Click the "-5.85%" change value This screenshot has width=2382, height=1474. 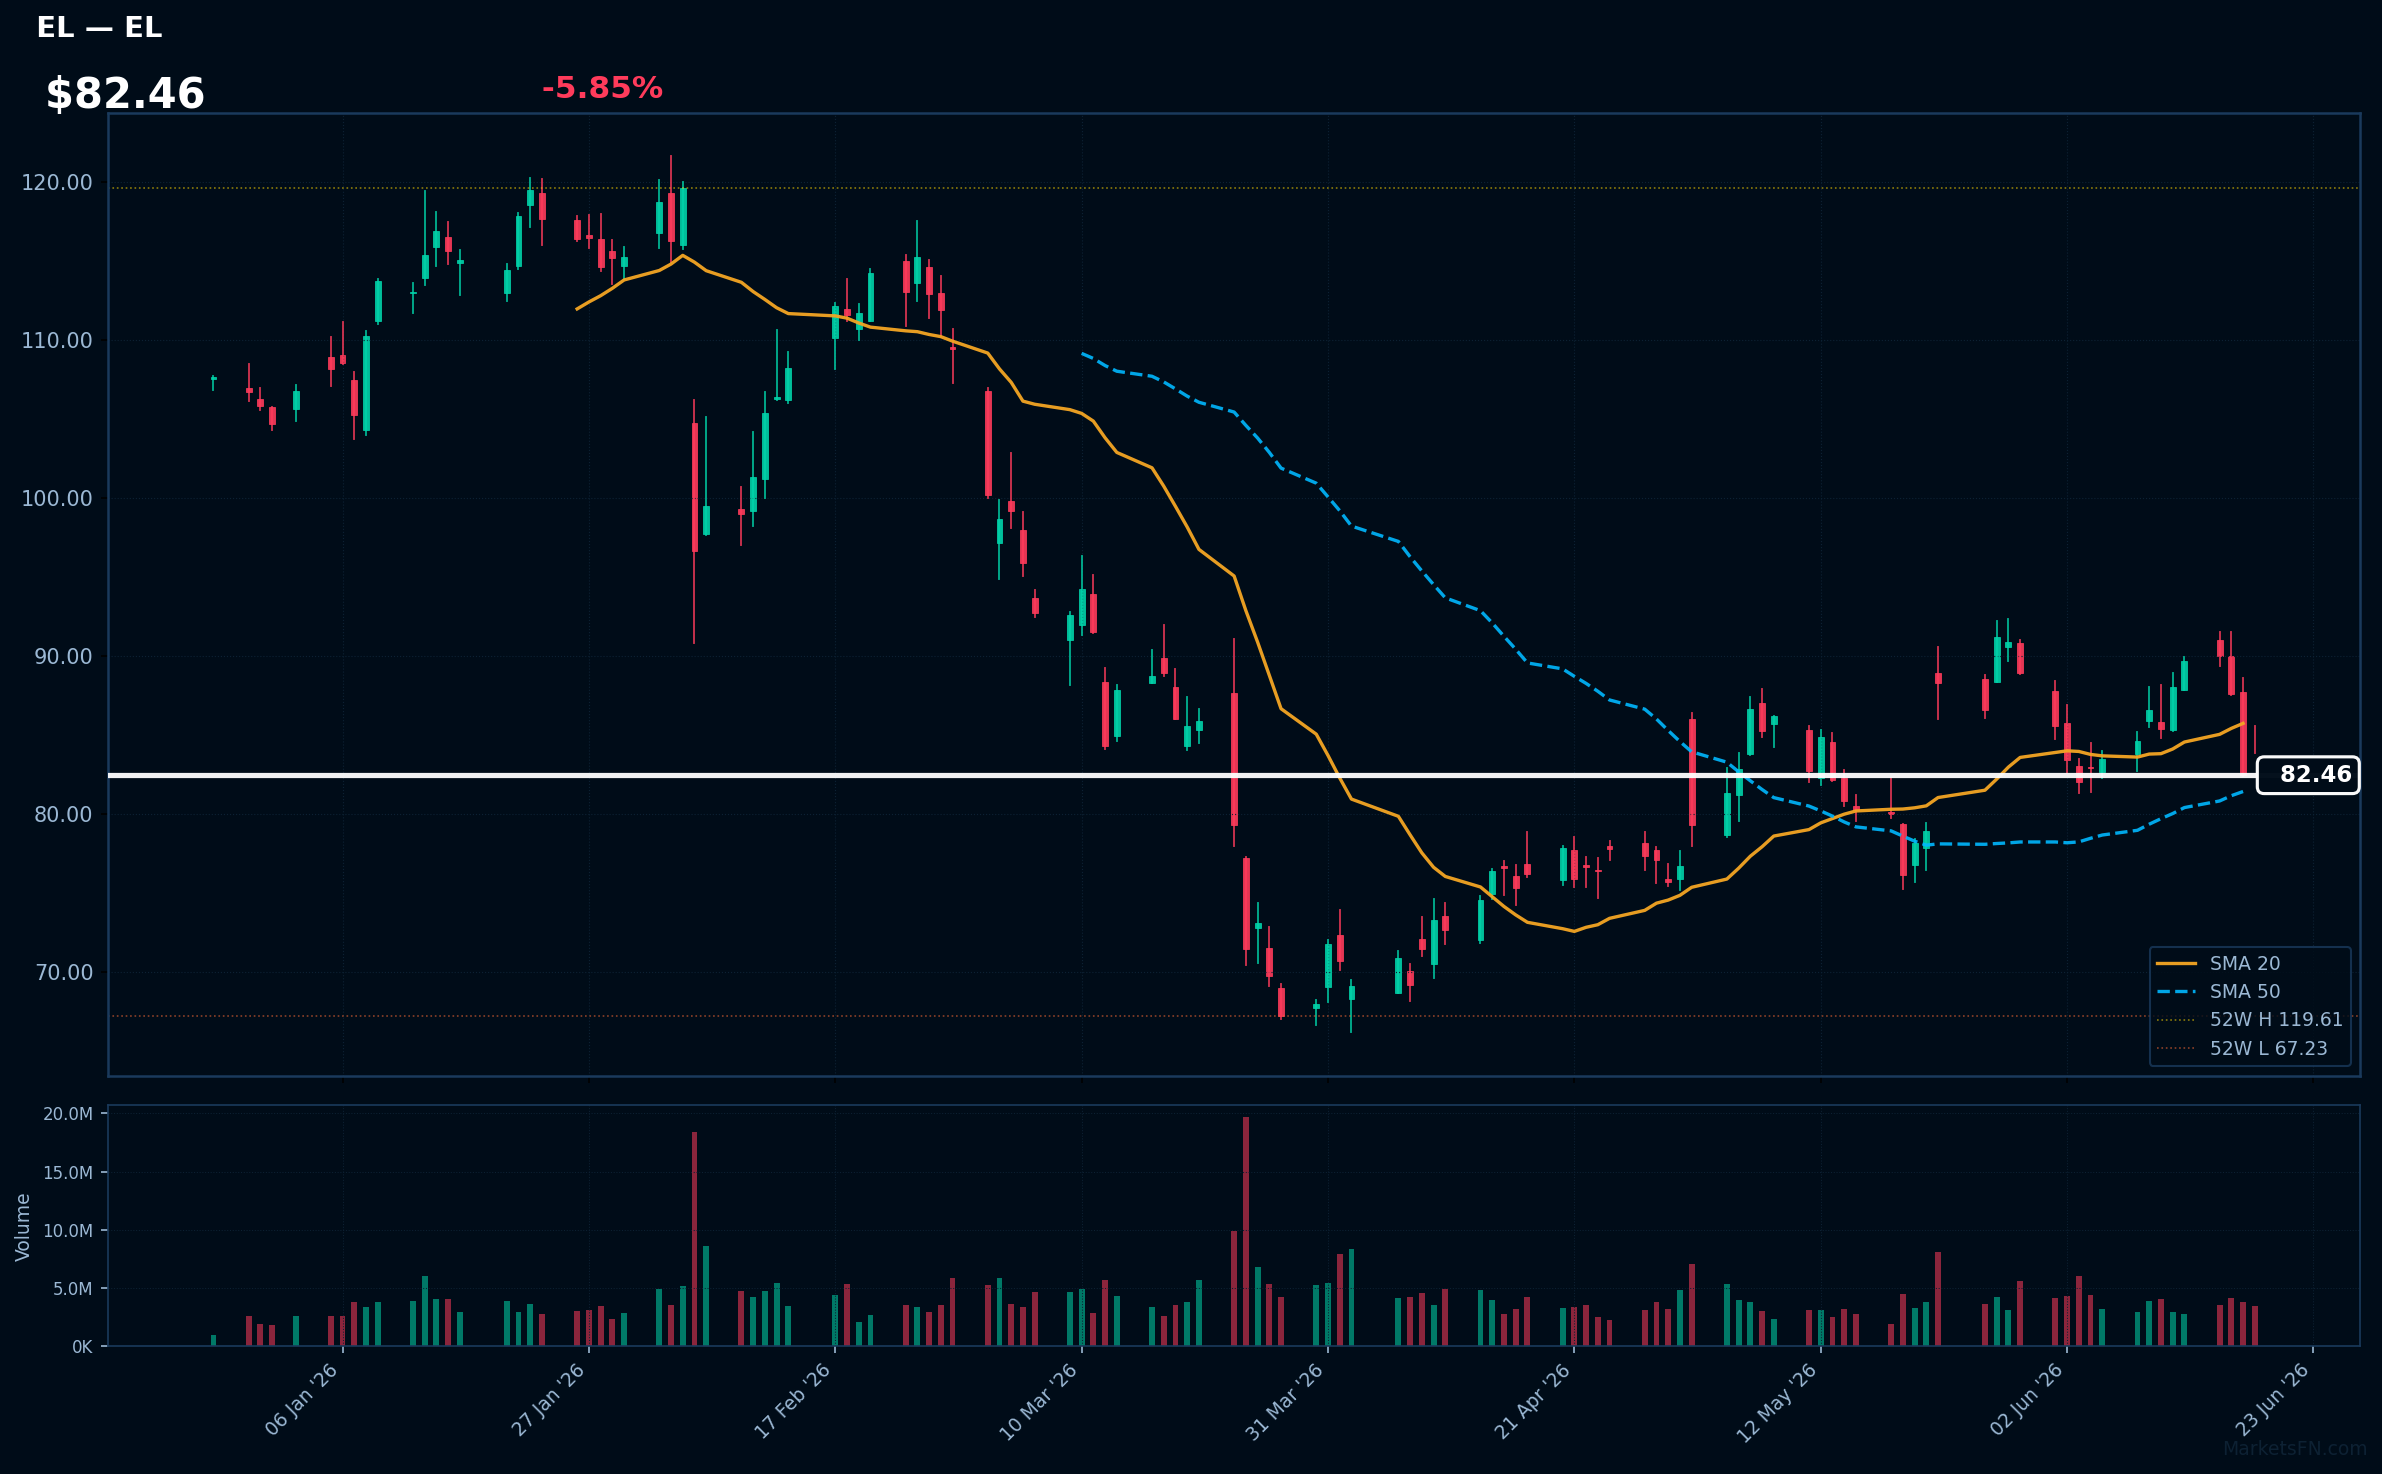point(602,88)
